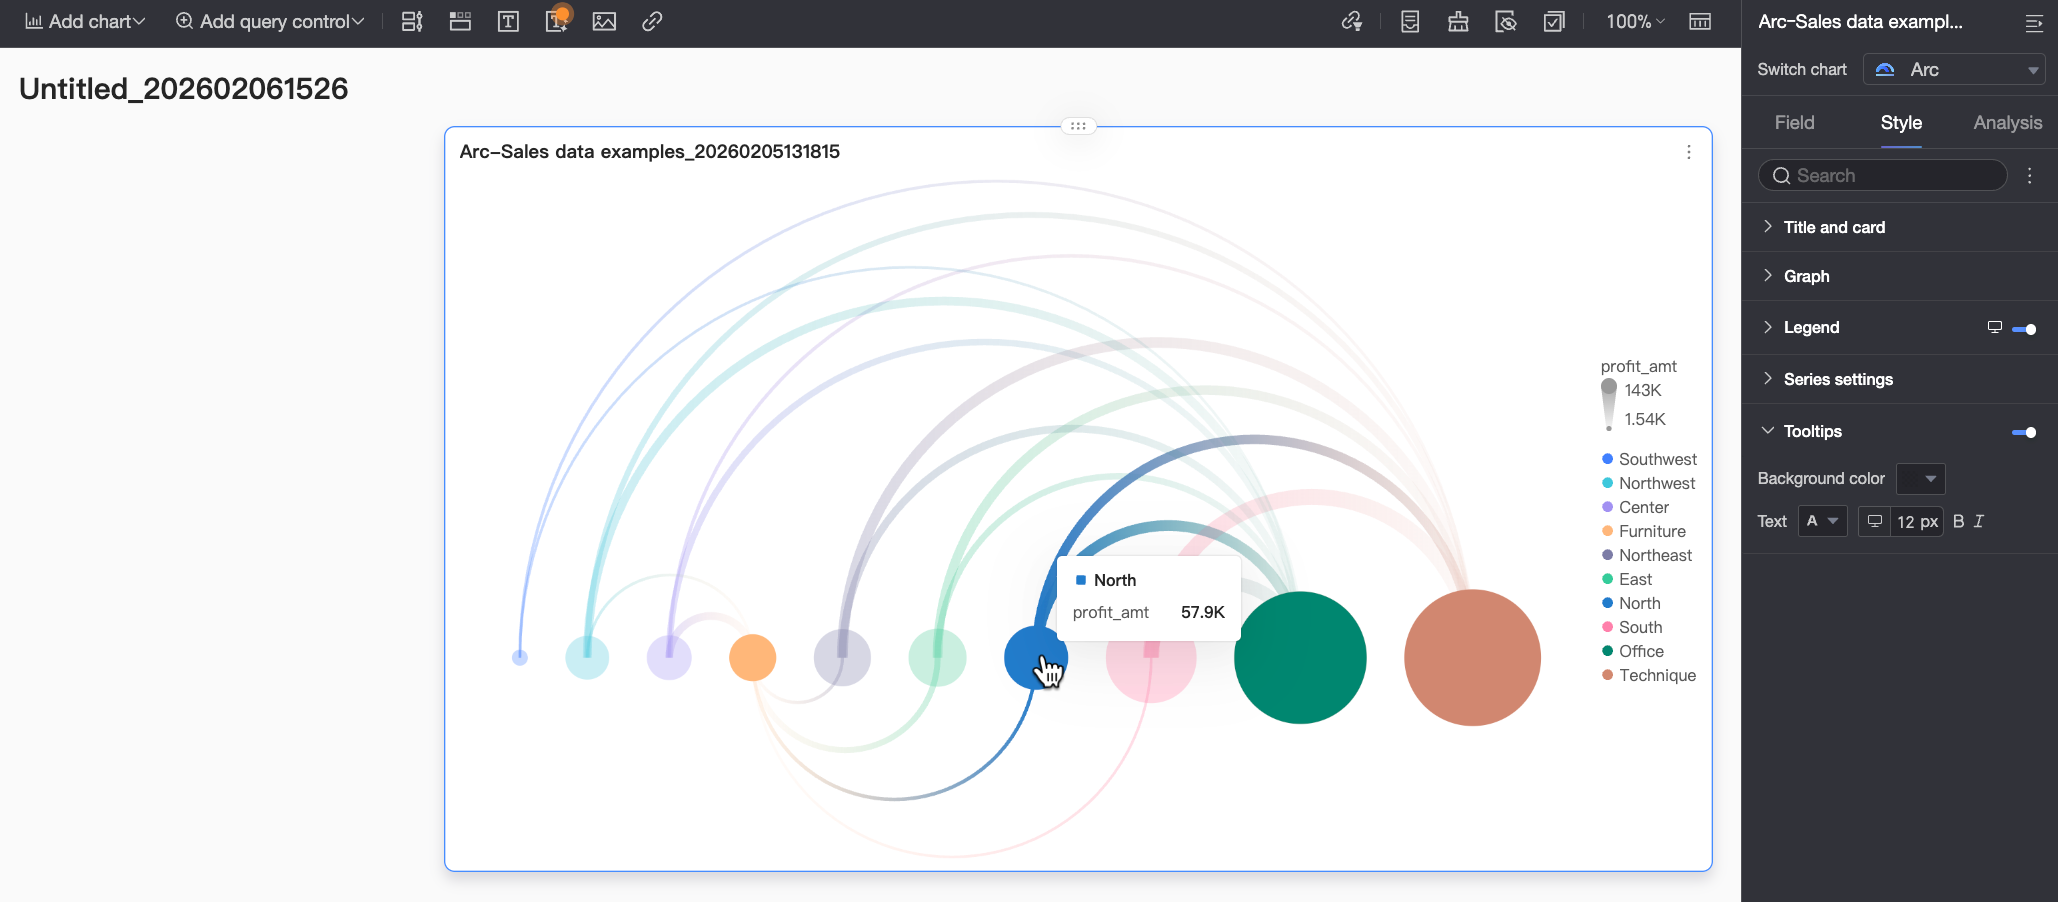Click the dashboard title Untitled_202602061526
This screenshot has width=2058, height=902.
click(184, 89)
